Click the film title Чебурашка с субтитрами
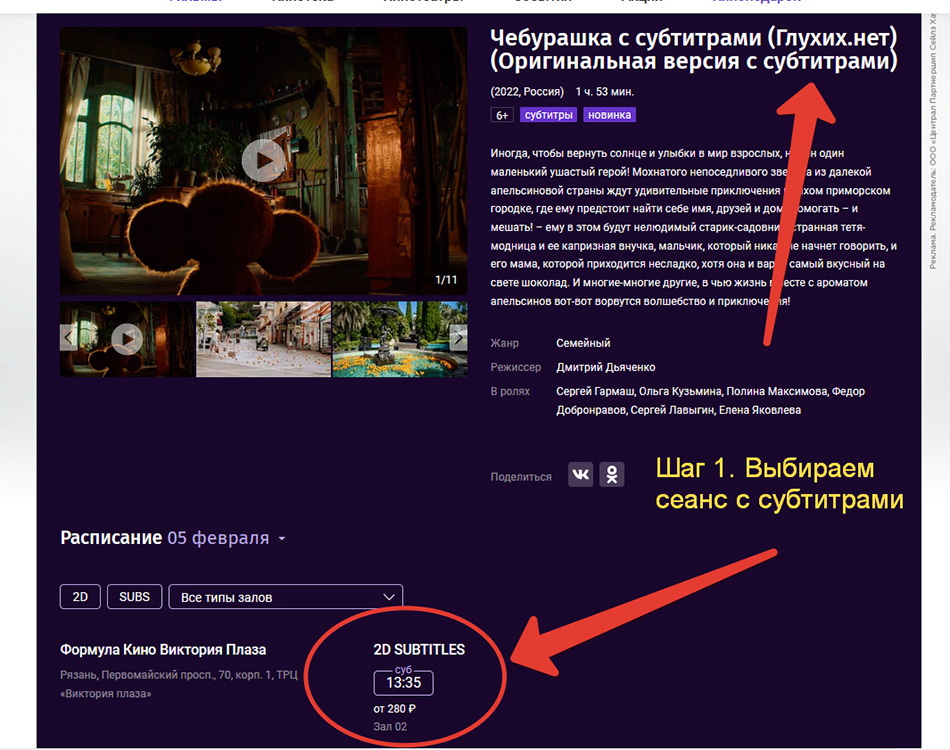The height and width of the screenshot is (750, 950). [694, 49]
